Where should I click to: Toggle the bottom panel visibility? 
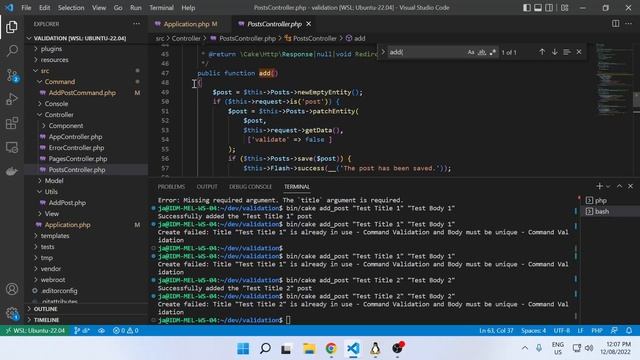(x=538, y=8)
